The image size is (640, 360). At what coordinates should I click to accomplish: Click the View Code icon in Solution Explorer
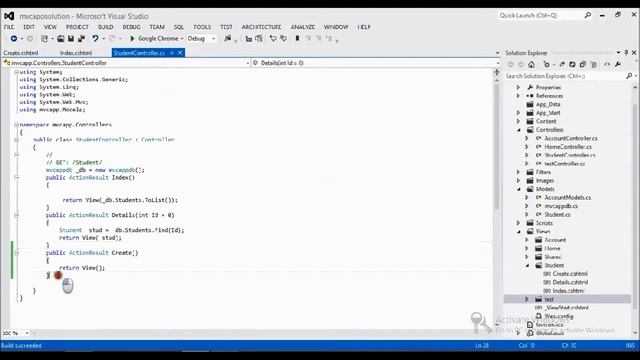click(607, 64)
